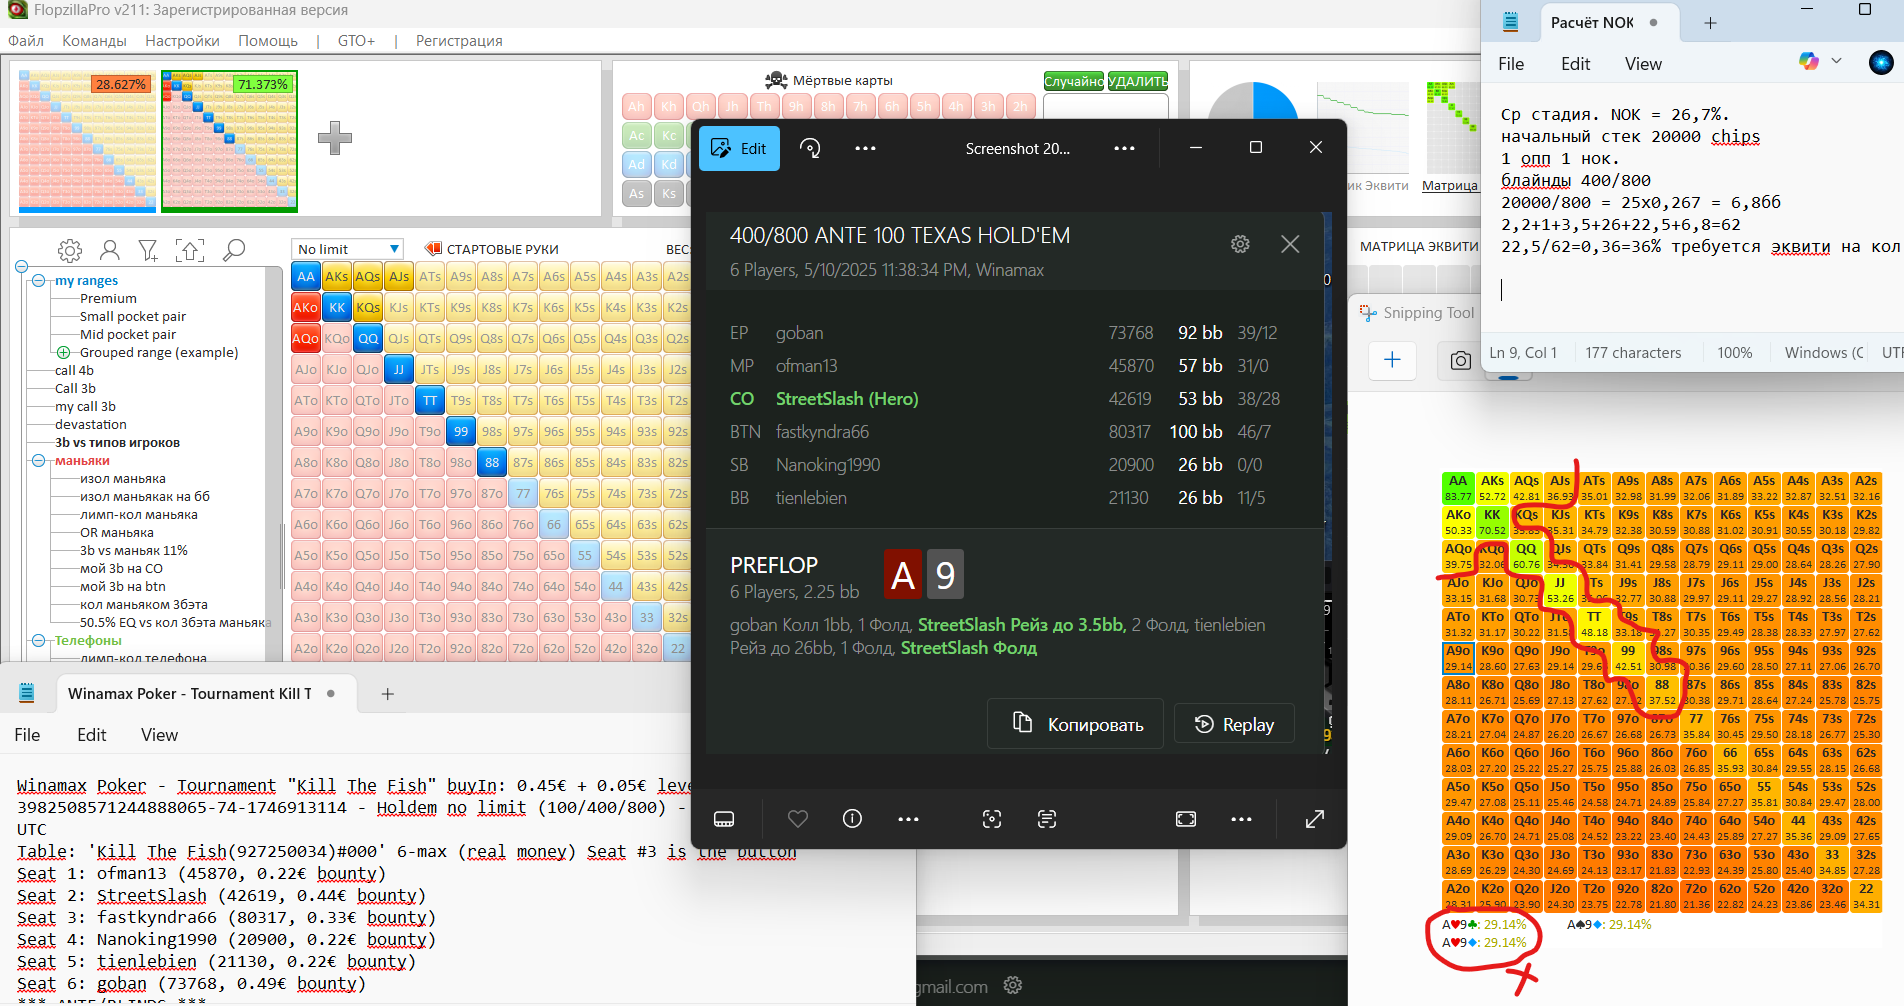This screenshot has height=1006, width=1904.
Task: Expand the Grouped range (example) node
Action: point(63,353)
